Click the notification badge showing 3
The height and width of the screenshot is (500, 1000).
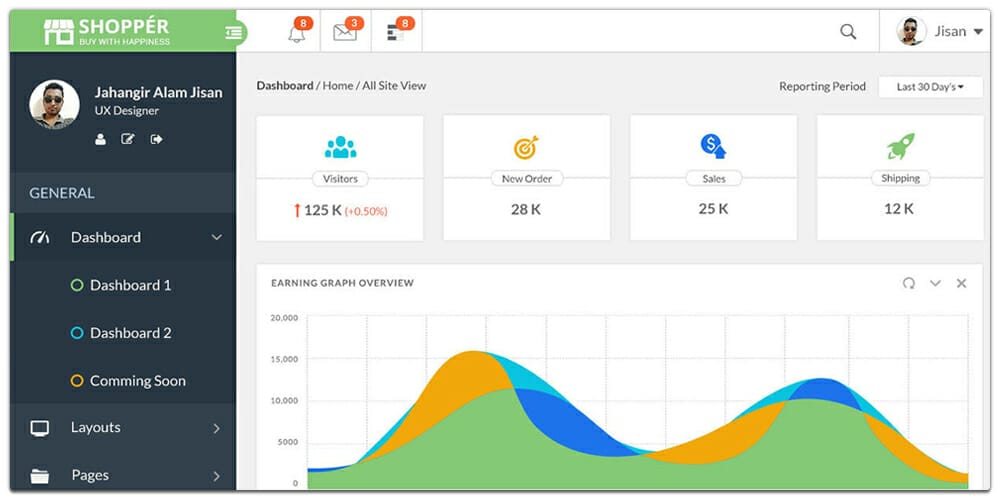pos(354,24)
